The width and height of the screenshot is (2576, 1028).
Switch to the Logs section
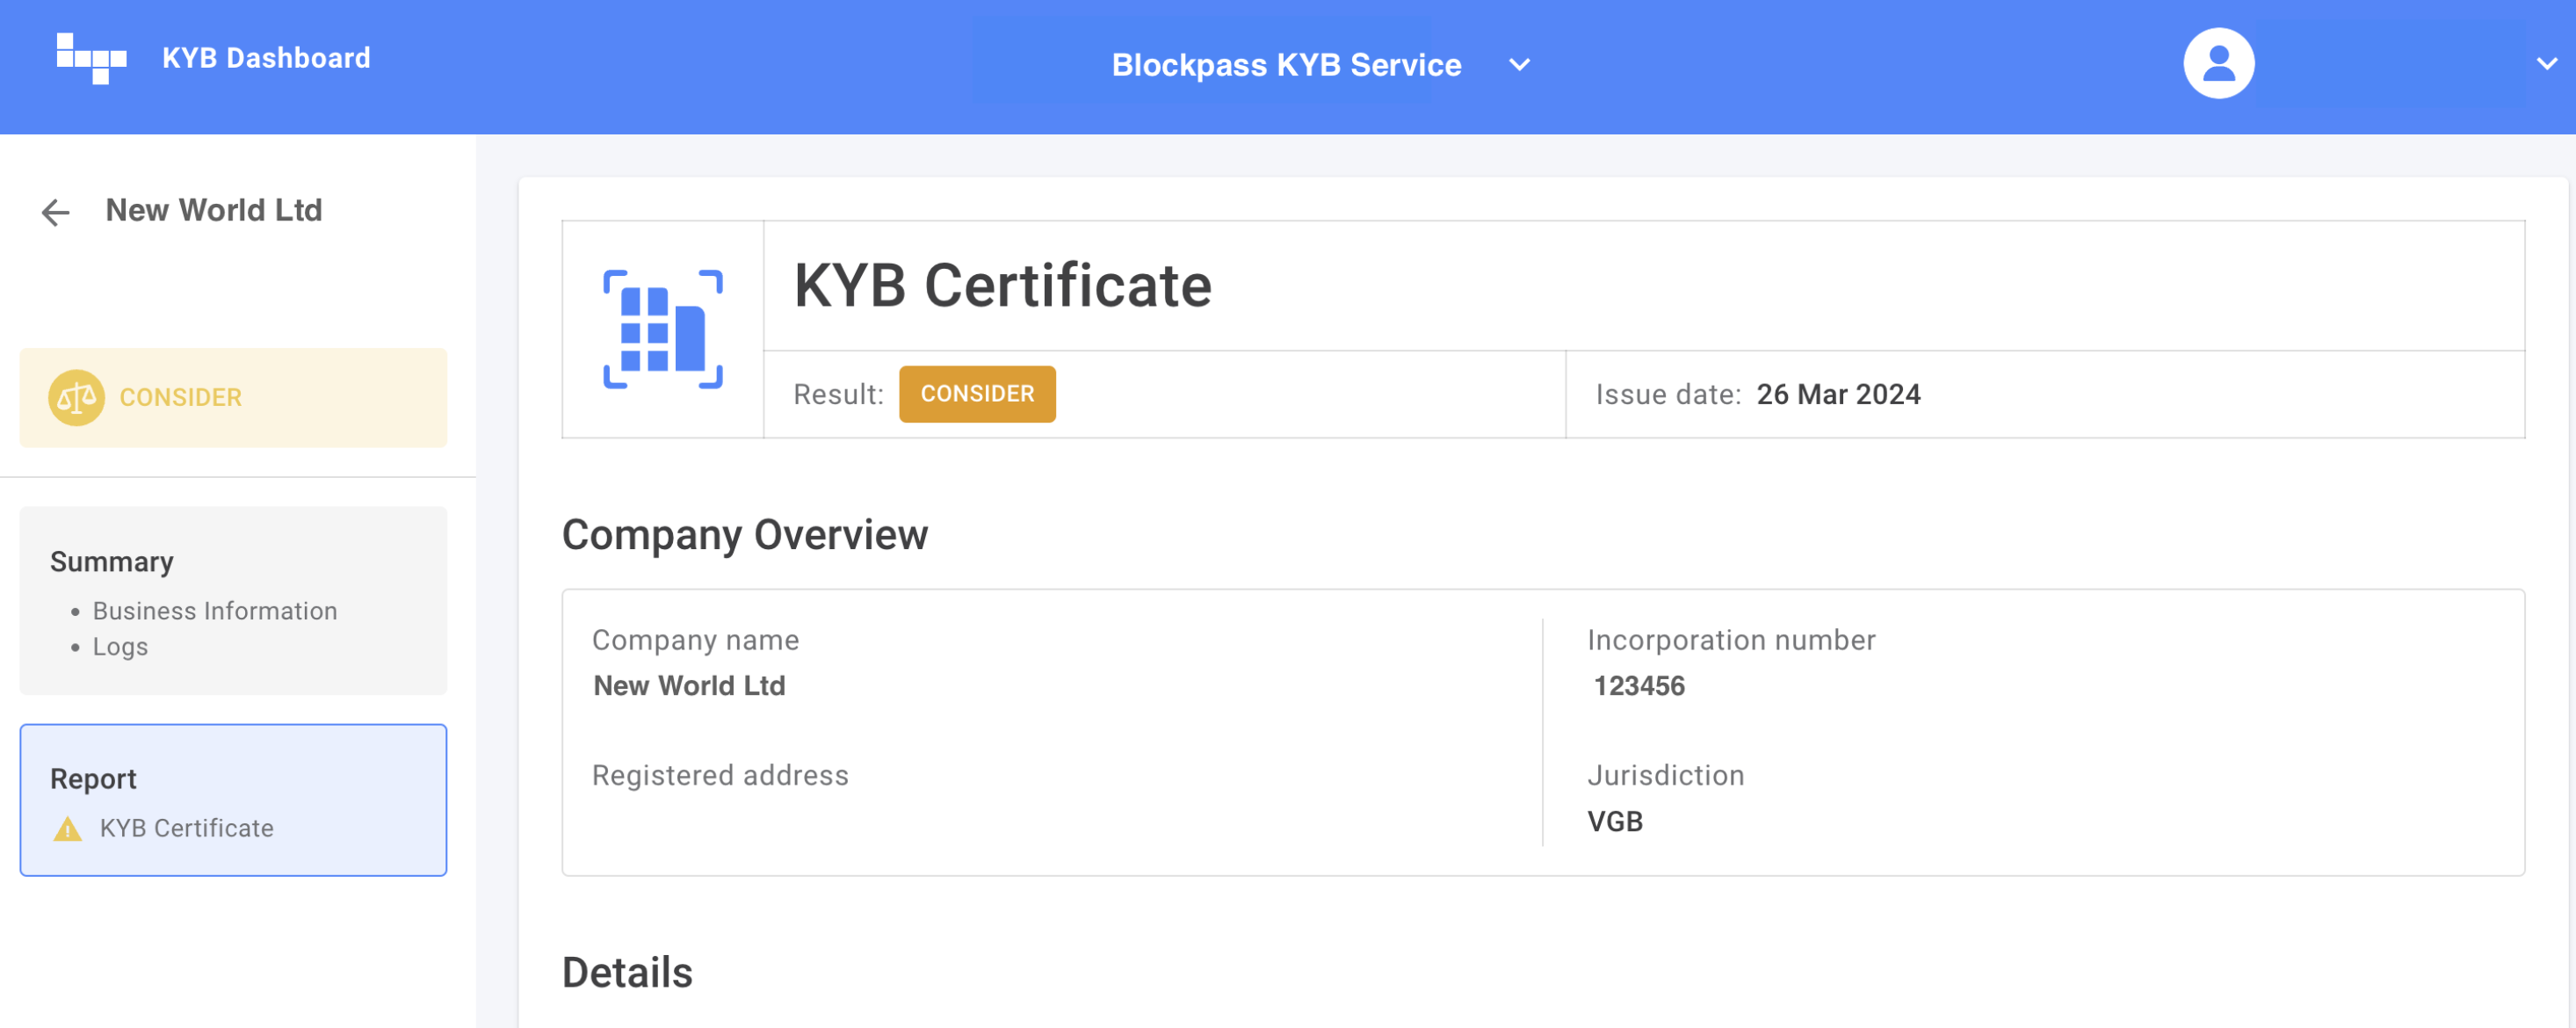(120, 647)
